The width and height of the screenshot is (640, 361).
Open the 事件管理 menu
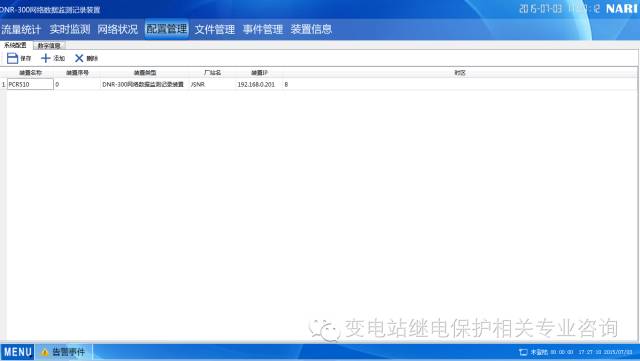[x=263, y=29]
